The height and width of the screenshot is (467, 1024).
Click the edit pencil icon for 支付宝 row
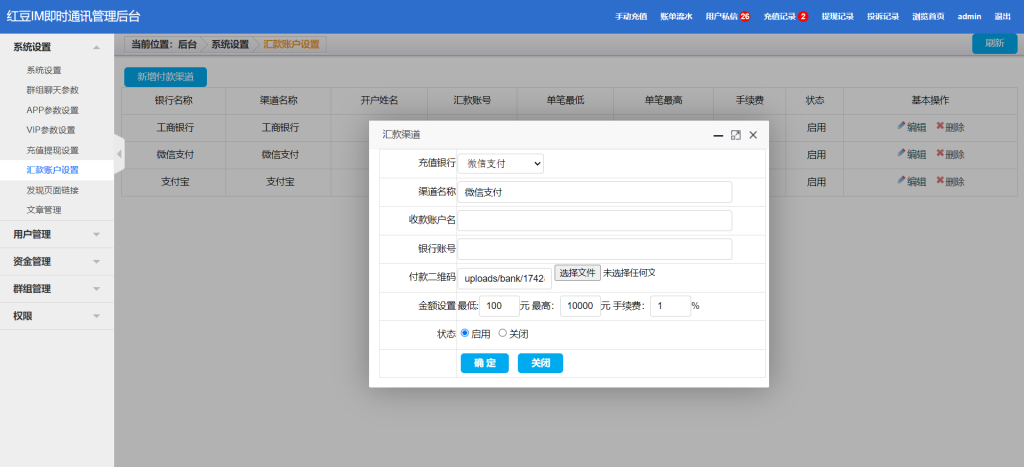(x=901, y=181)
